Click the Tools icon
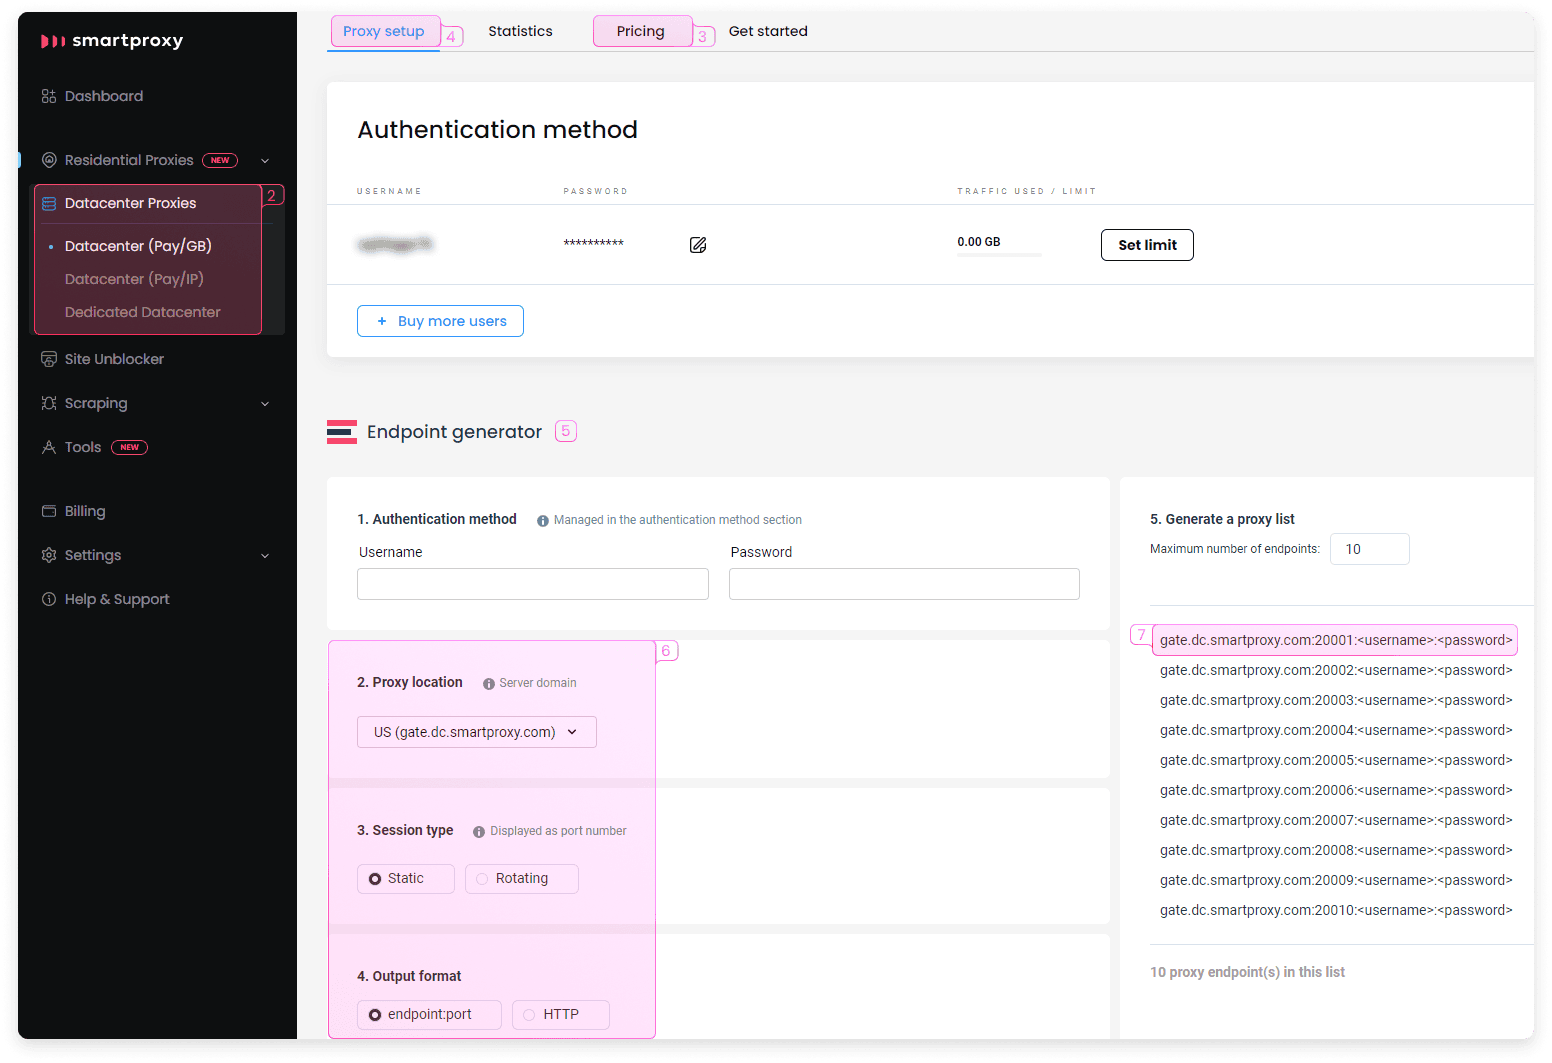Screen dimensions: 1552x1063 pyautogui.click(x=48, y=447)
